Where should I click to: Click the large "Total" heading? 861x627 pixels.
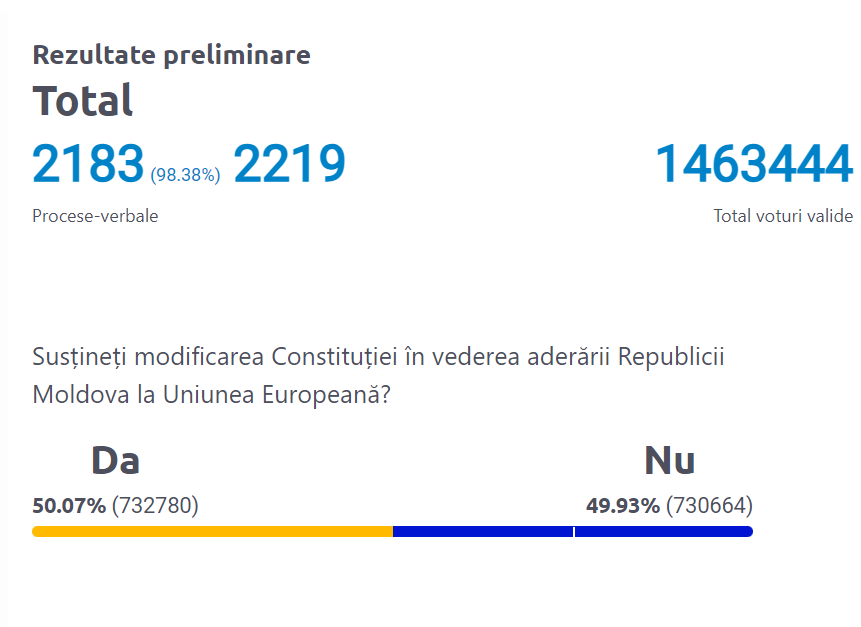(x=83, y=101)
